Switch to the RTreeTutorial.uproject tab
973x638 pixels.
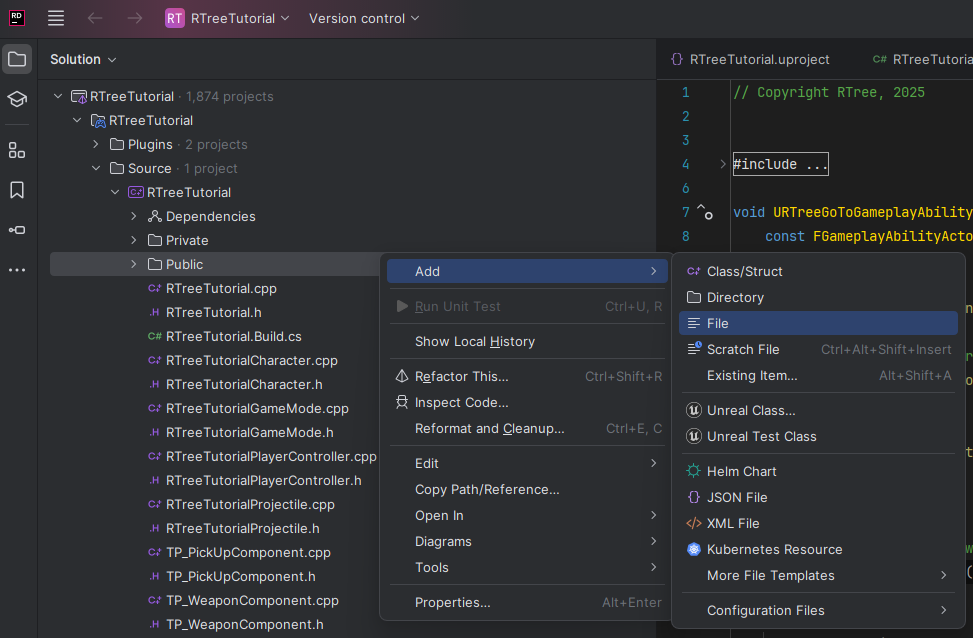[750, 60]
